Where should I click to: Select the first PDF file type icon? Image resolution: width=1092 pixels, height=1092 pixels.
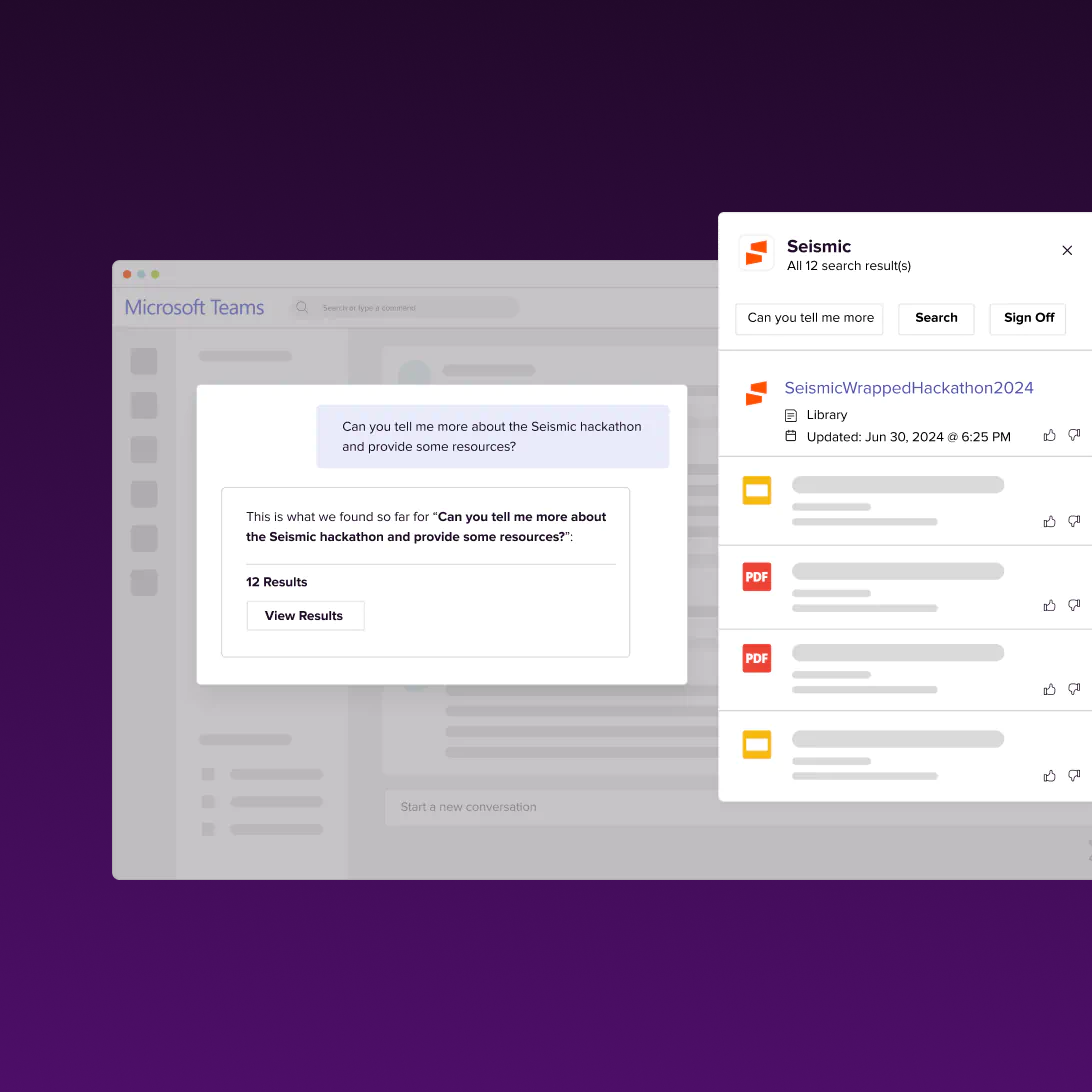click(756, 577)
